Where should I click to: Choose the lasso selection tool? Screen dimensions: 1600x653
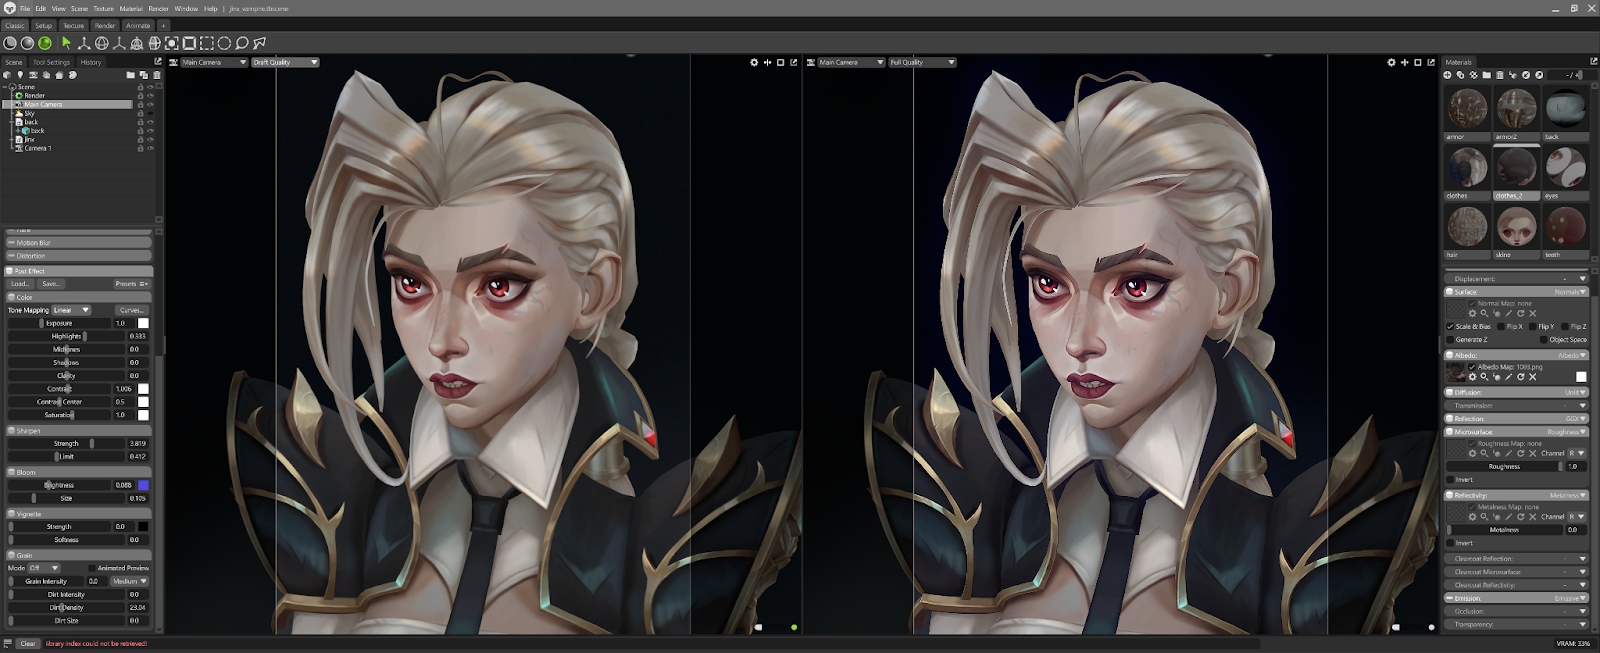coord(242,43)
